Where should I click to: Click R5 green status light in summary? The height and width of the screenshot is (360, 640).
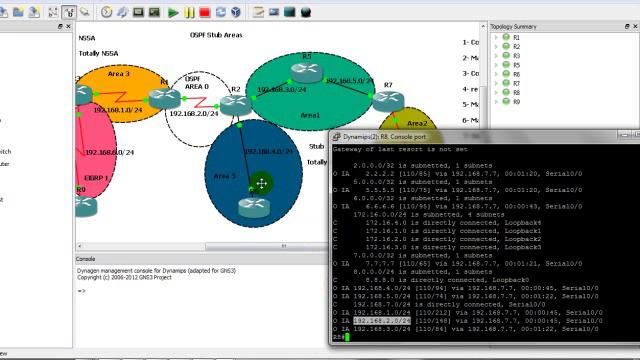(506, 64)
